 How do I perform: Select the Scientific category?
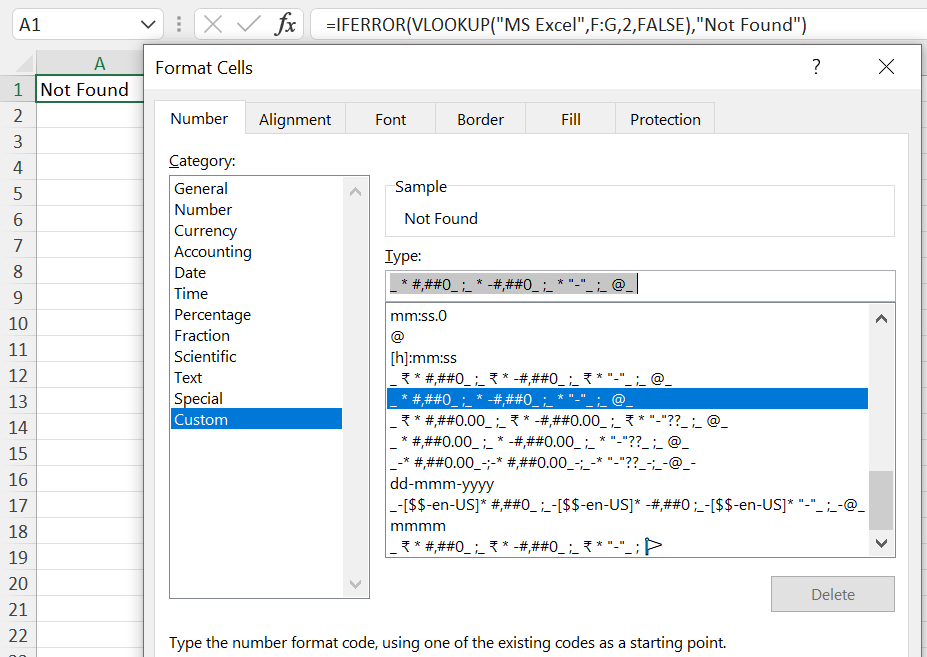(x=256, y=356)
